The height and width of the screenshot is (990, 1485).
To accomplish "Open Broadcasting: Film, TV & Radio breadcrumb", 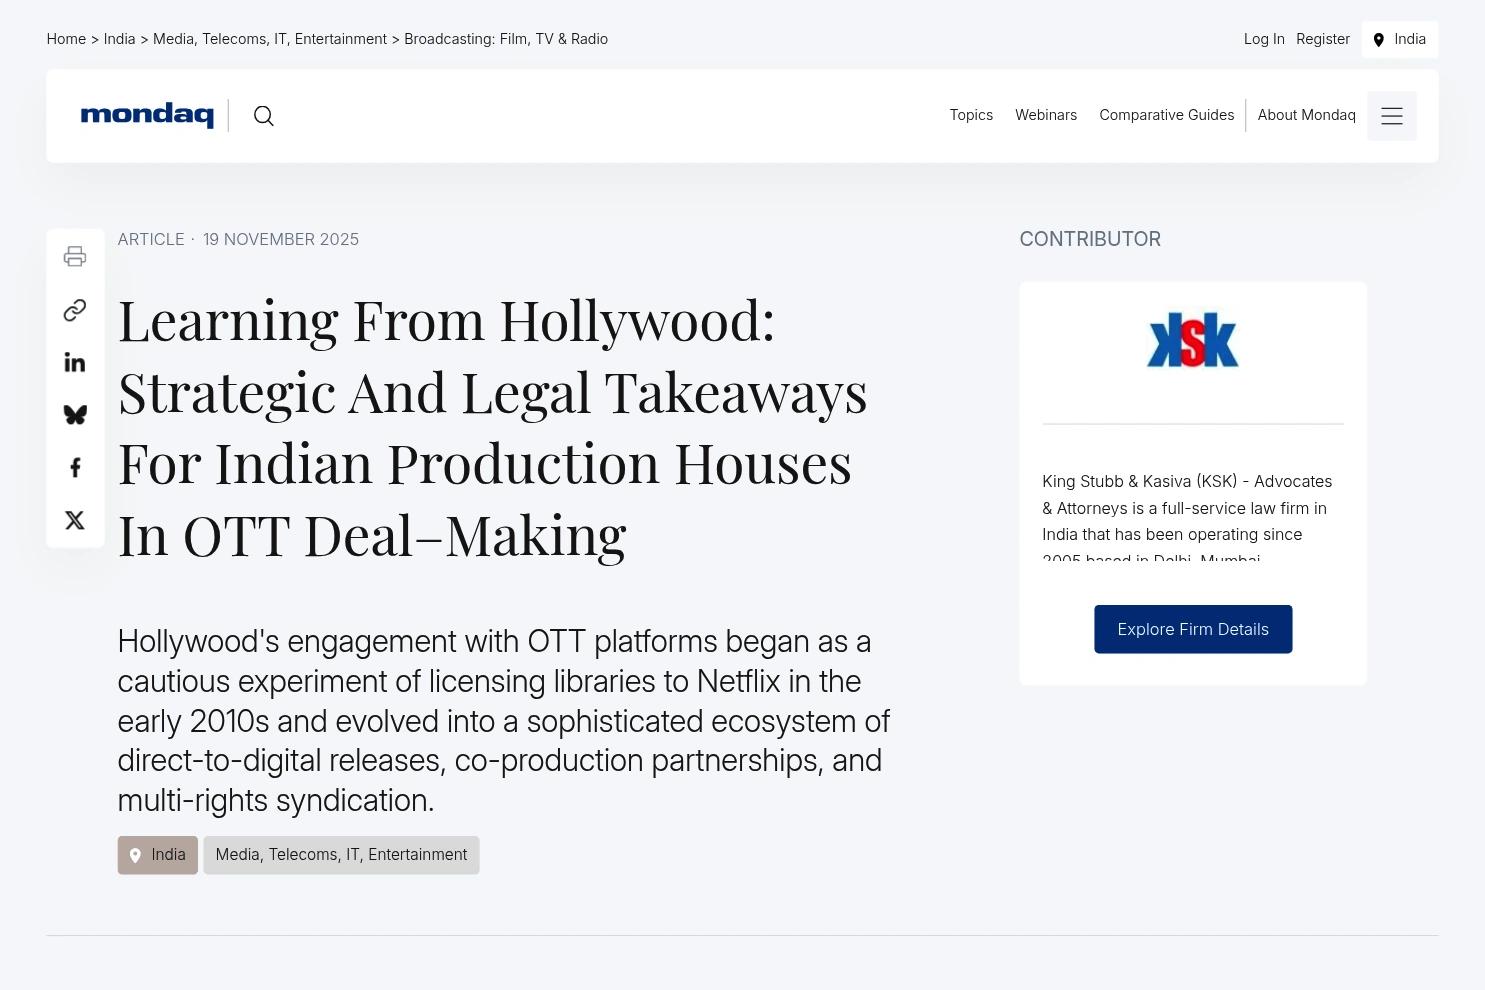I will [x=506, y=39].
